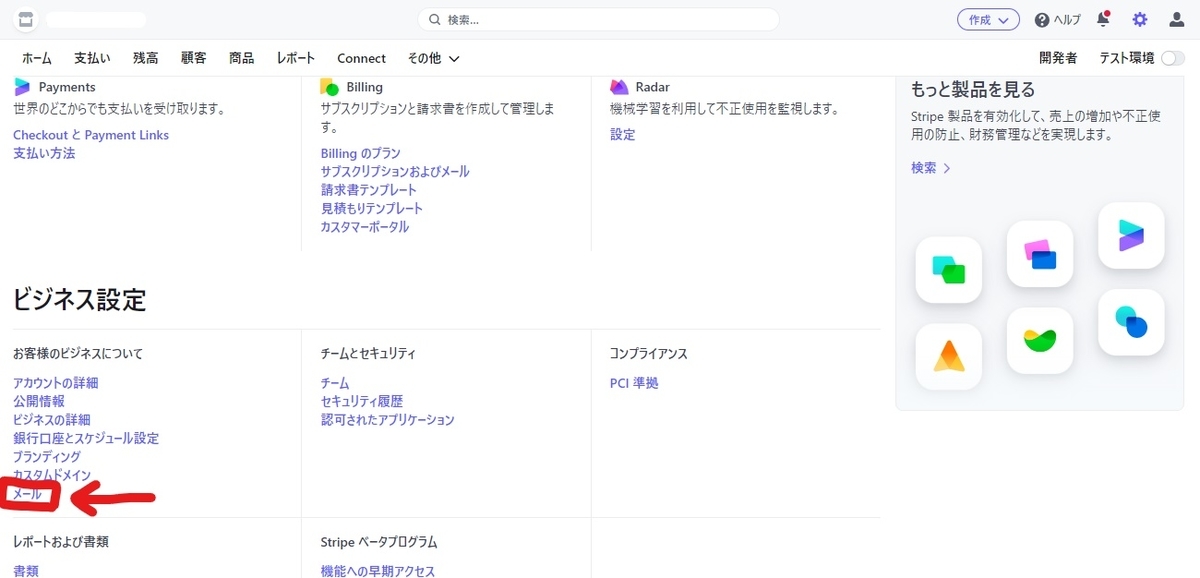Image resolution: width=1200 pixels, height=578 pixels.
Task: Open 認可されたアプリケーション link
Action: (x=388, y=420)
